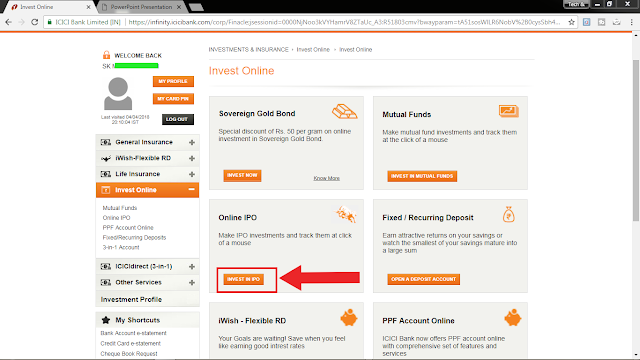The height and width of the screenshot is (360, 640).
Task: Reload the page with the refresh icon
Action: point(35,22)
